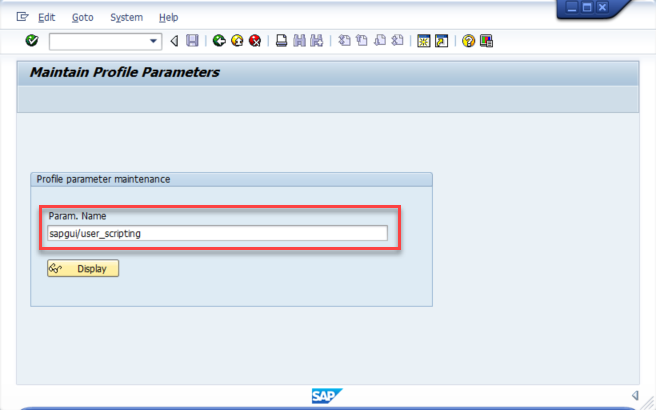Expand status bar with bottom-right triangle
This screenshot has width=656, height=410.
coord(635,396)
